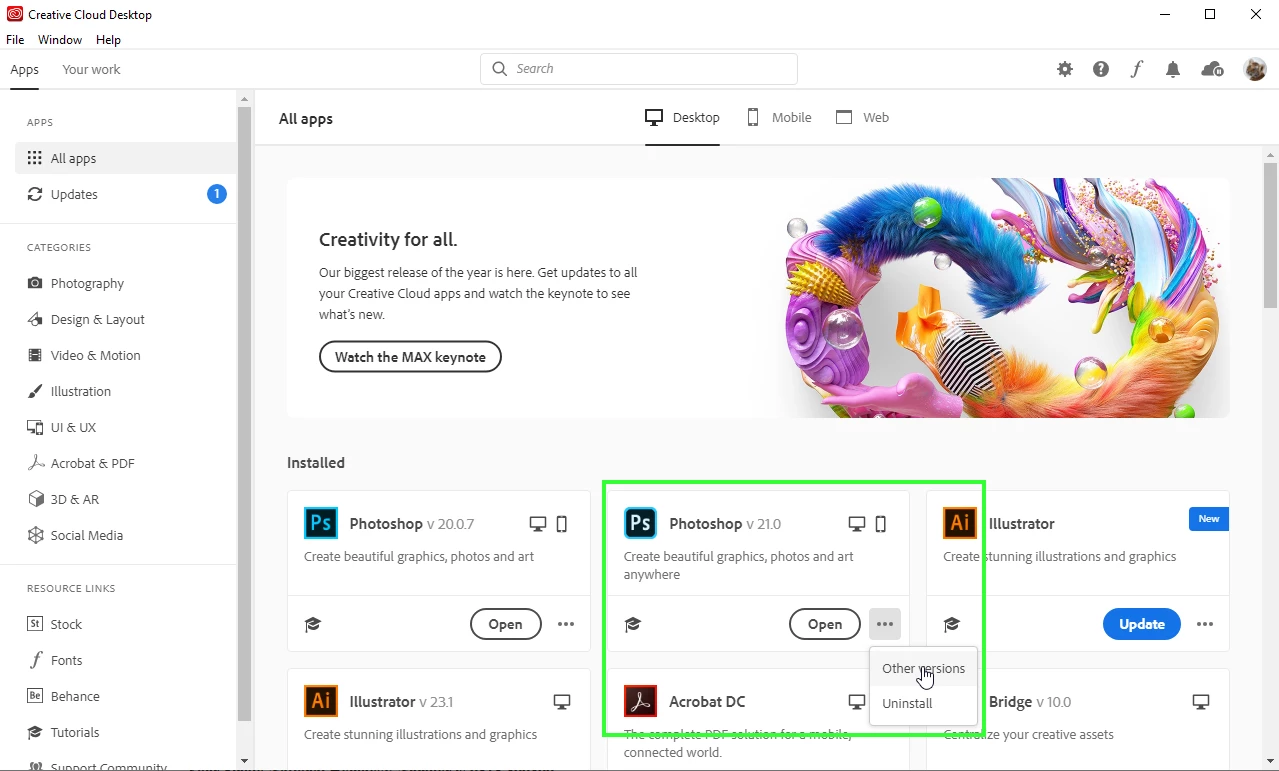This screenshot has height=771, width=1279.
Task: Open the UI & UX category
Action: (62, 427)
